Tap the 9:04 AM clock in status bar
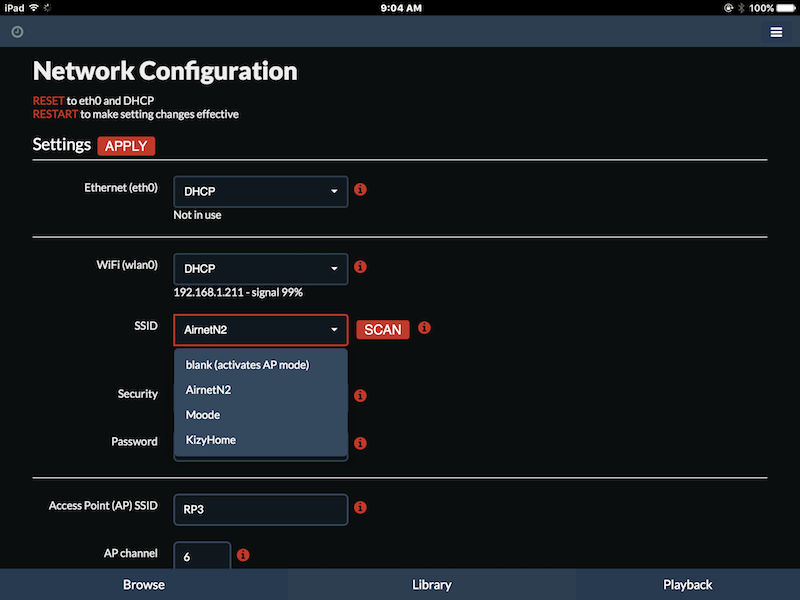800x600 pixels. click(x=401, y=8)
